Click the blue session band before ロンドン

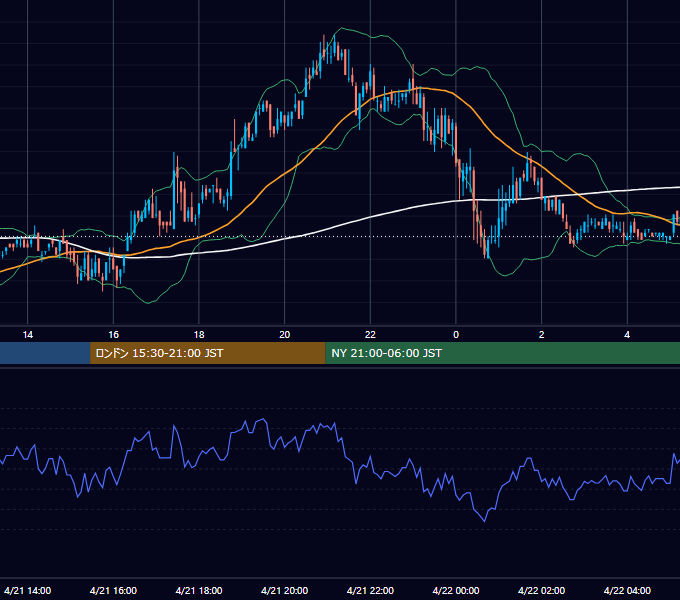45,353
